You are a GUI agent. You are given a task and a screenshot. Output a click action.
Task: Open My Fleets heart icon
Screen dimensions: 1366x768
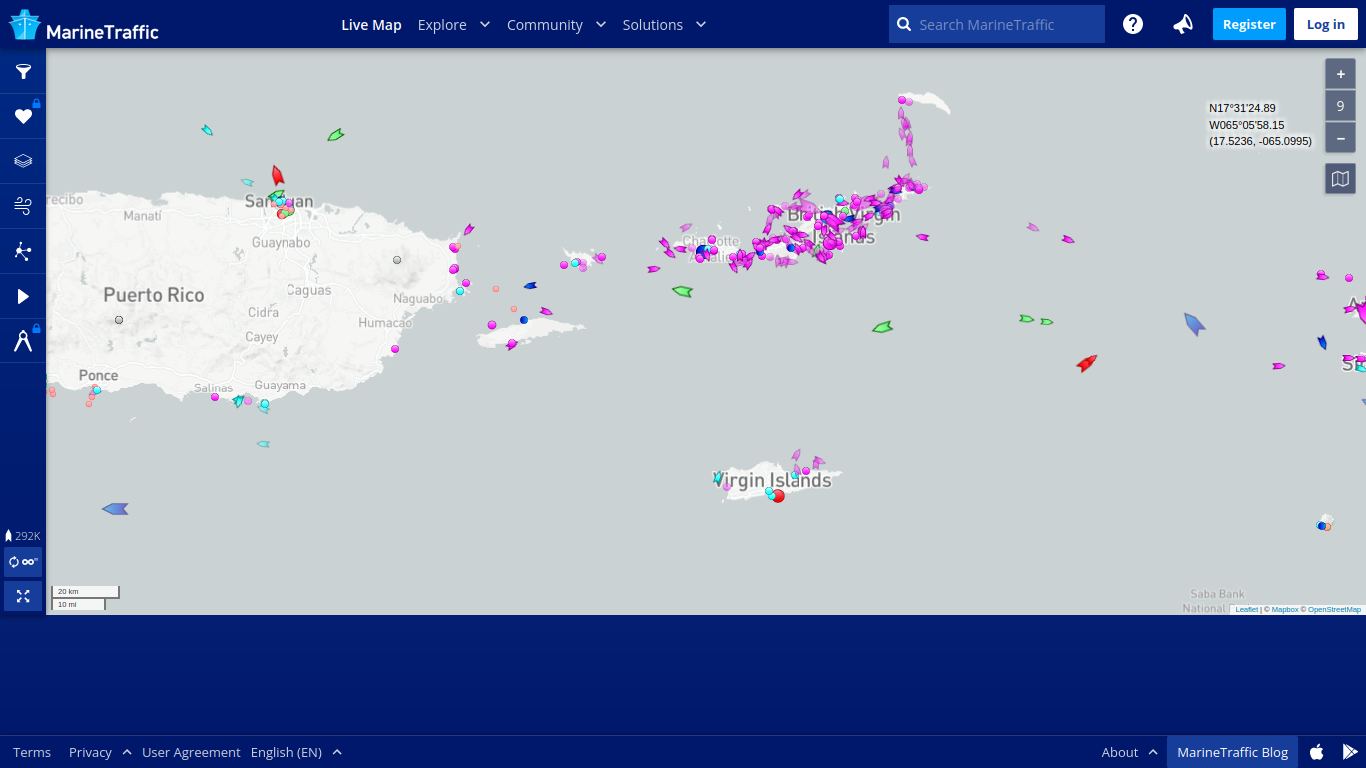pyautogui.click(x=23, y=116)
